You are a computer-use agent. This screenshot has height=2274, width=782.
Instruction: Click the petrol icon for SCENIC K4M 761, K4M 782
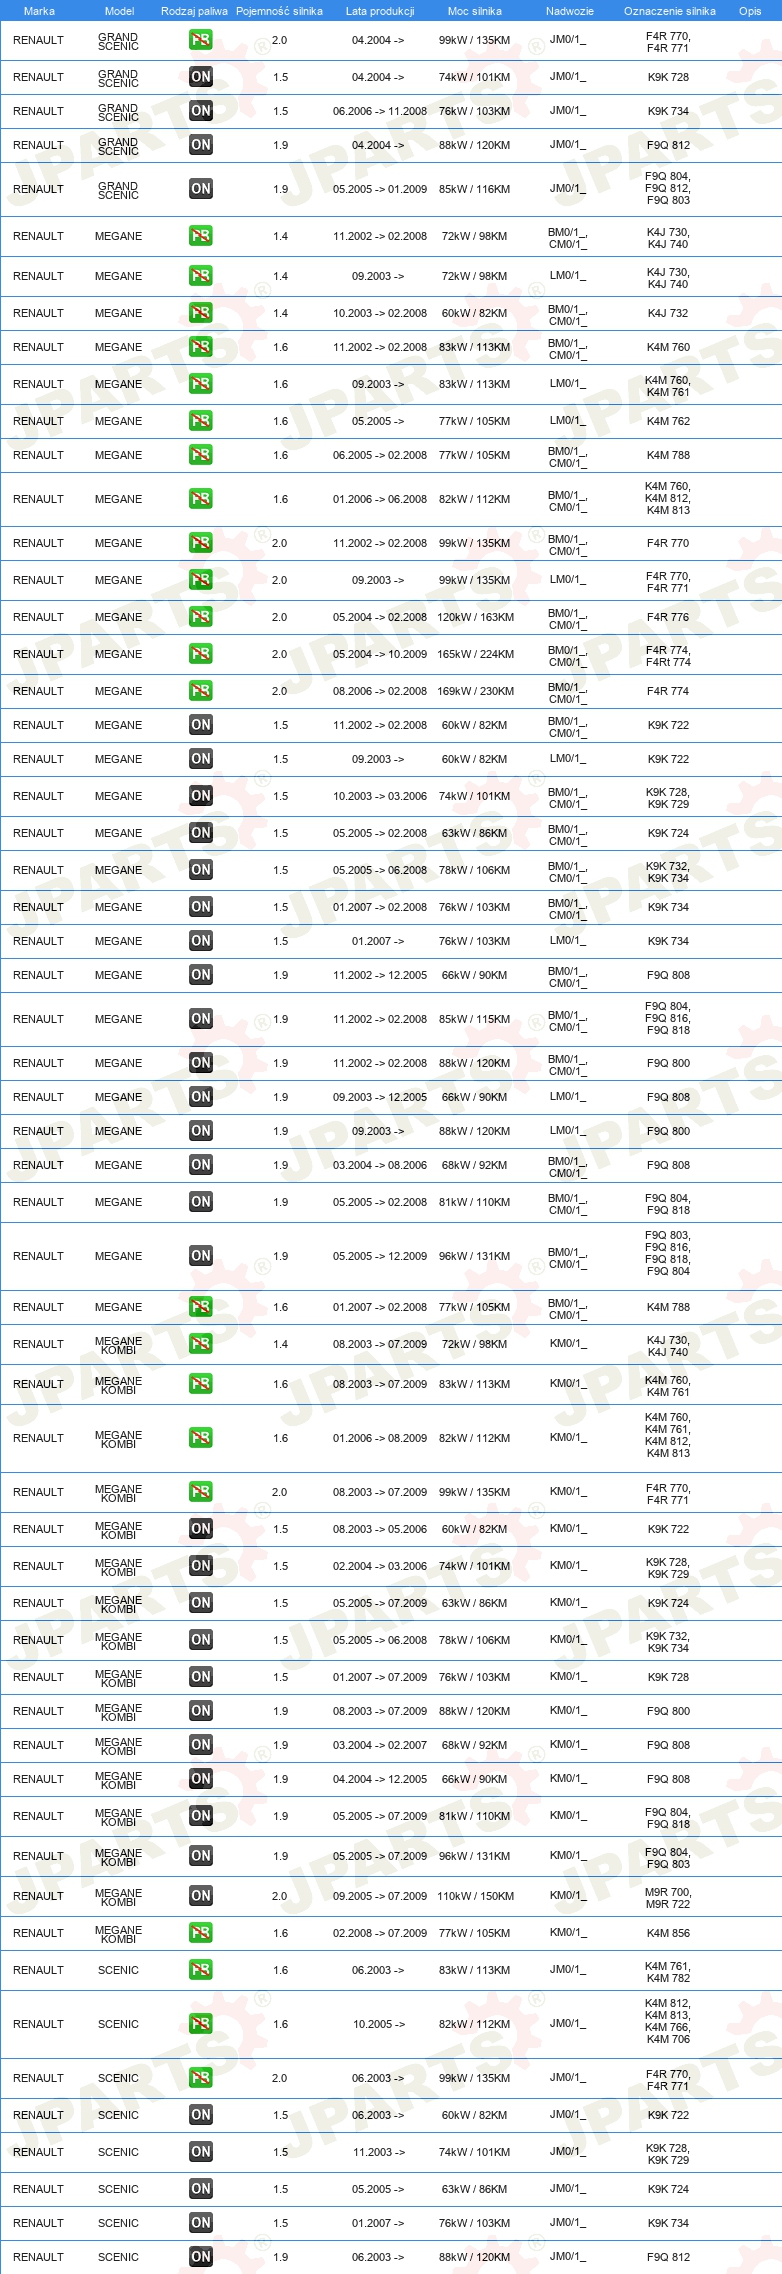click(x=201, y=1970)
